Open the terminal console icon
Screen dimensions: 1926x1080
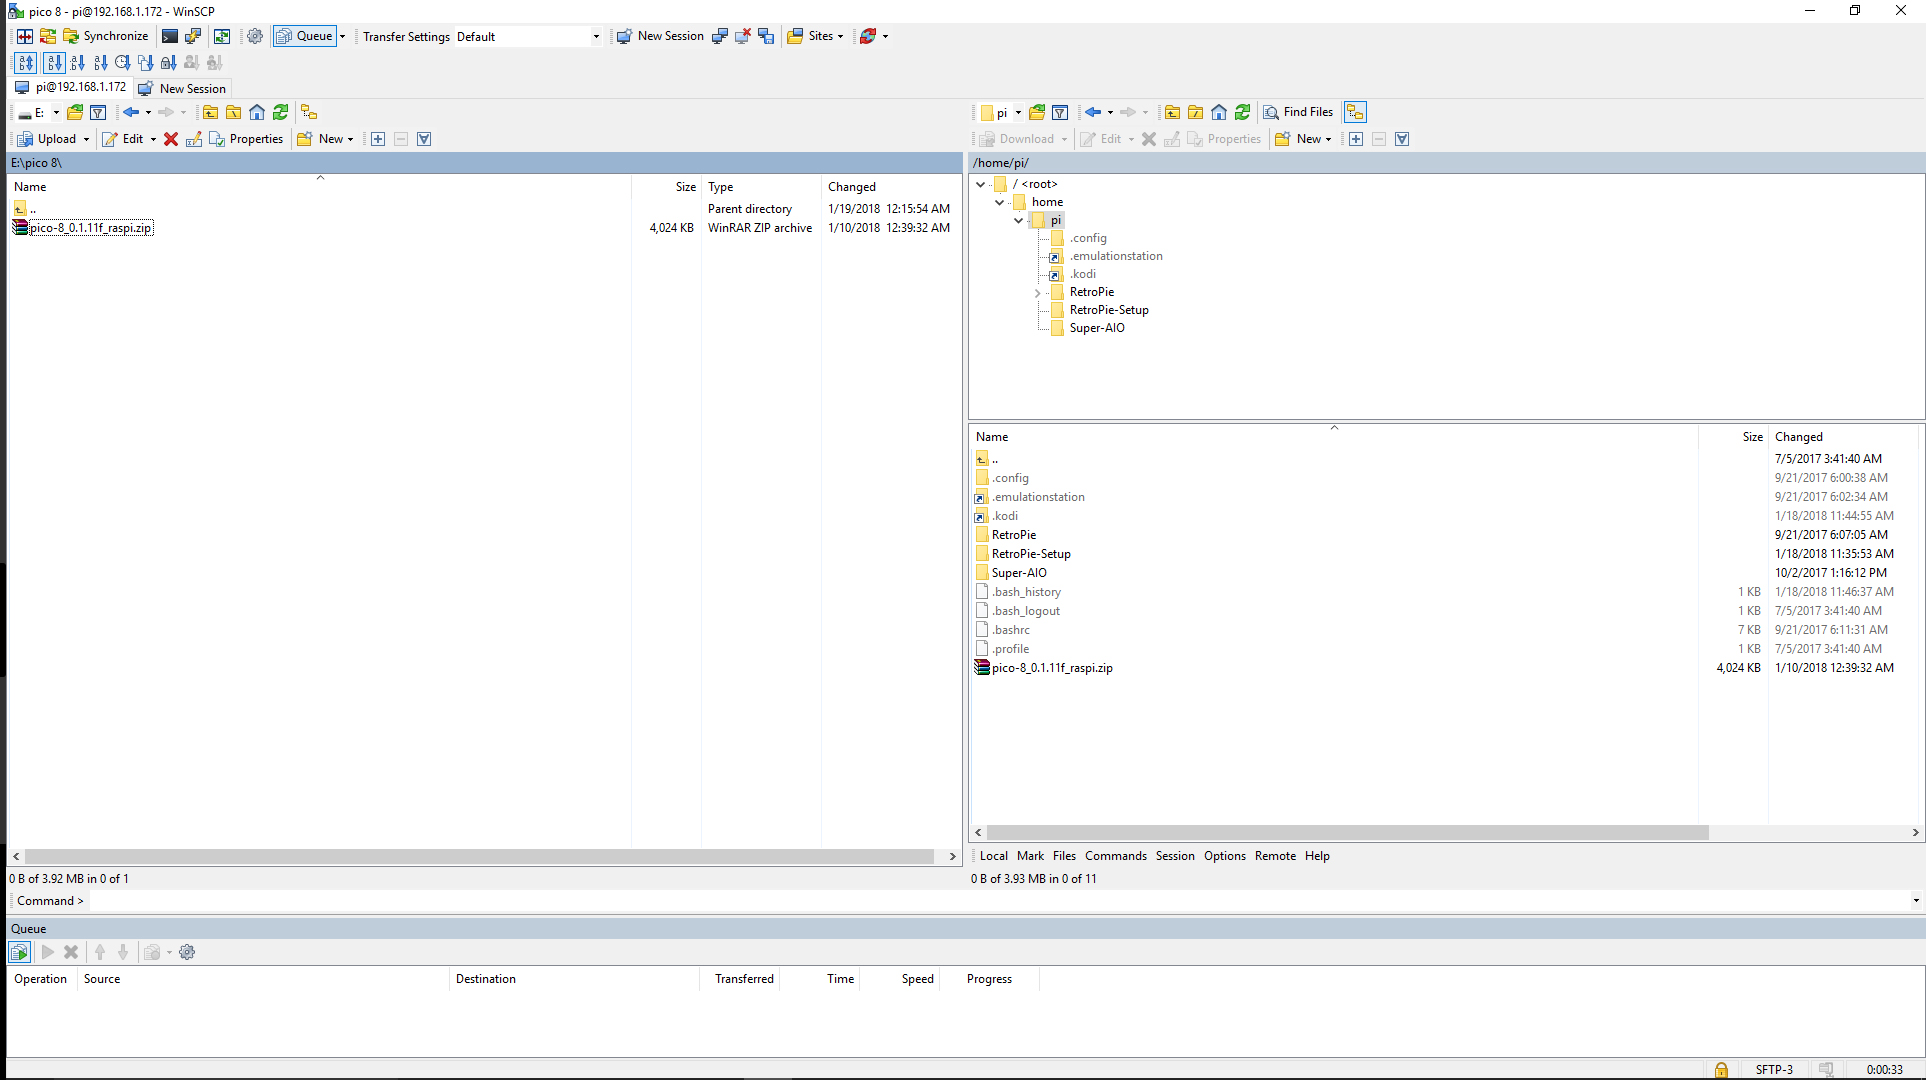pyautogui.click(x=170, y=36)
